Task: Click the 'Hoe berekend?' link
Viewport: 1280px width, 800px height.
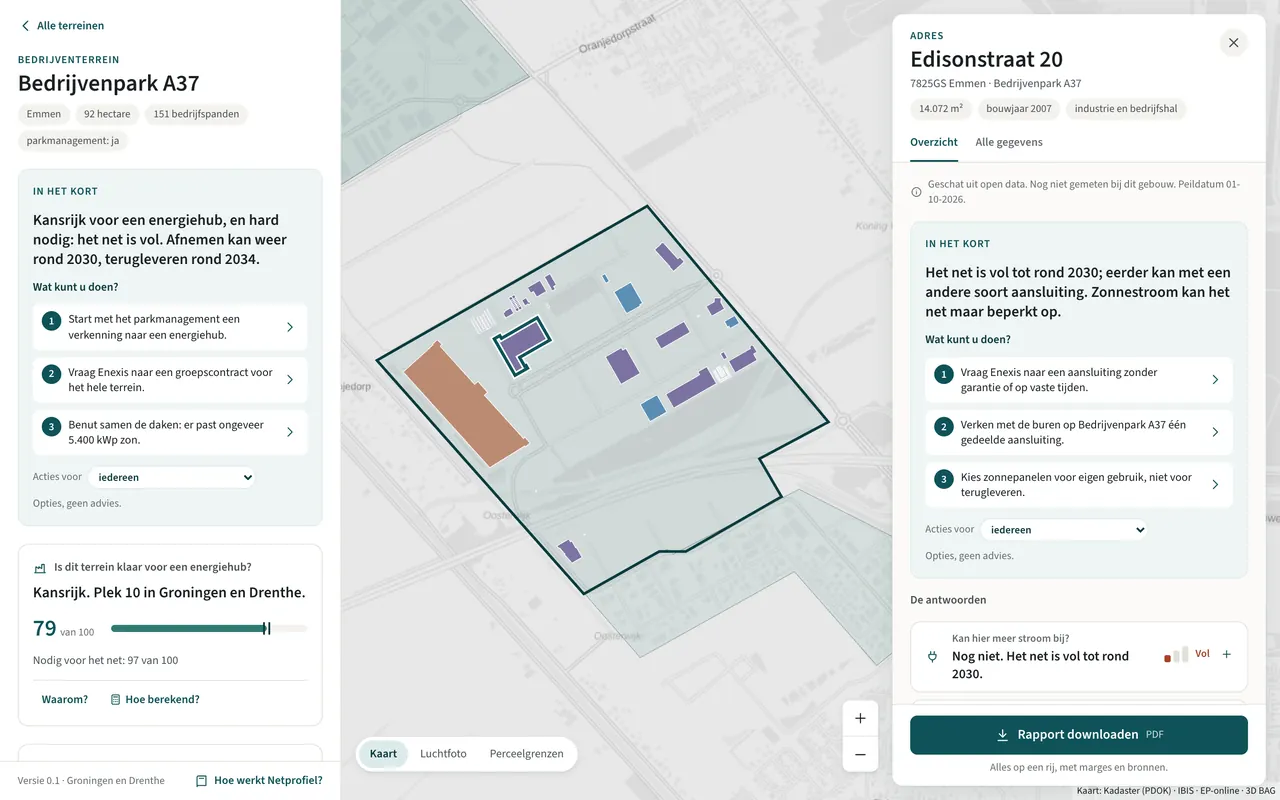Action: click(x=155, y=700)
